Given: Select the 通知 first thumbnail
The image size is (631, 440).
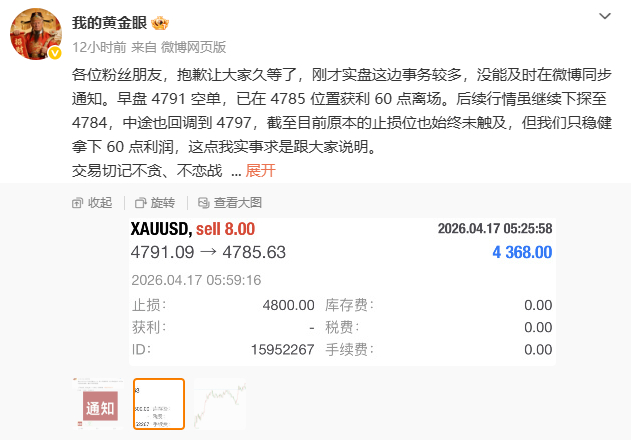Looking at the screenshot, I should click(99, 404).
